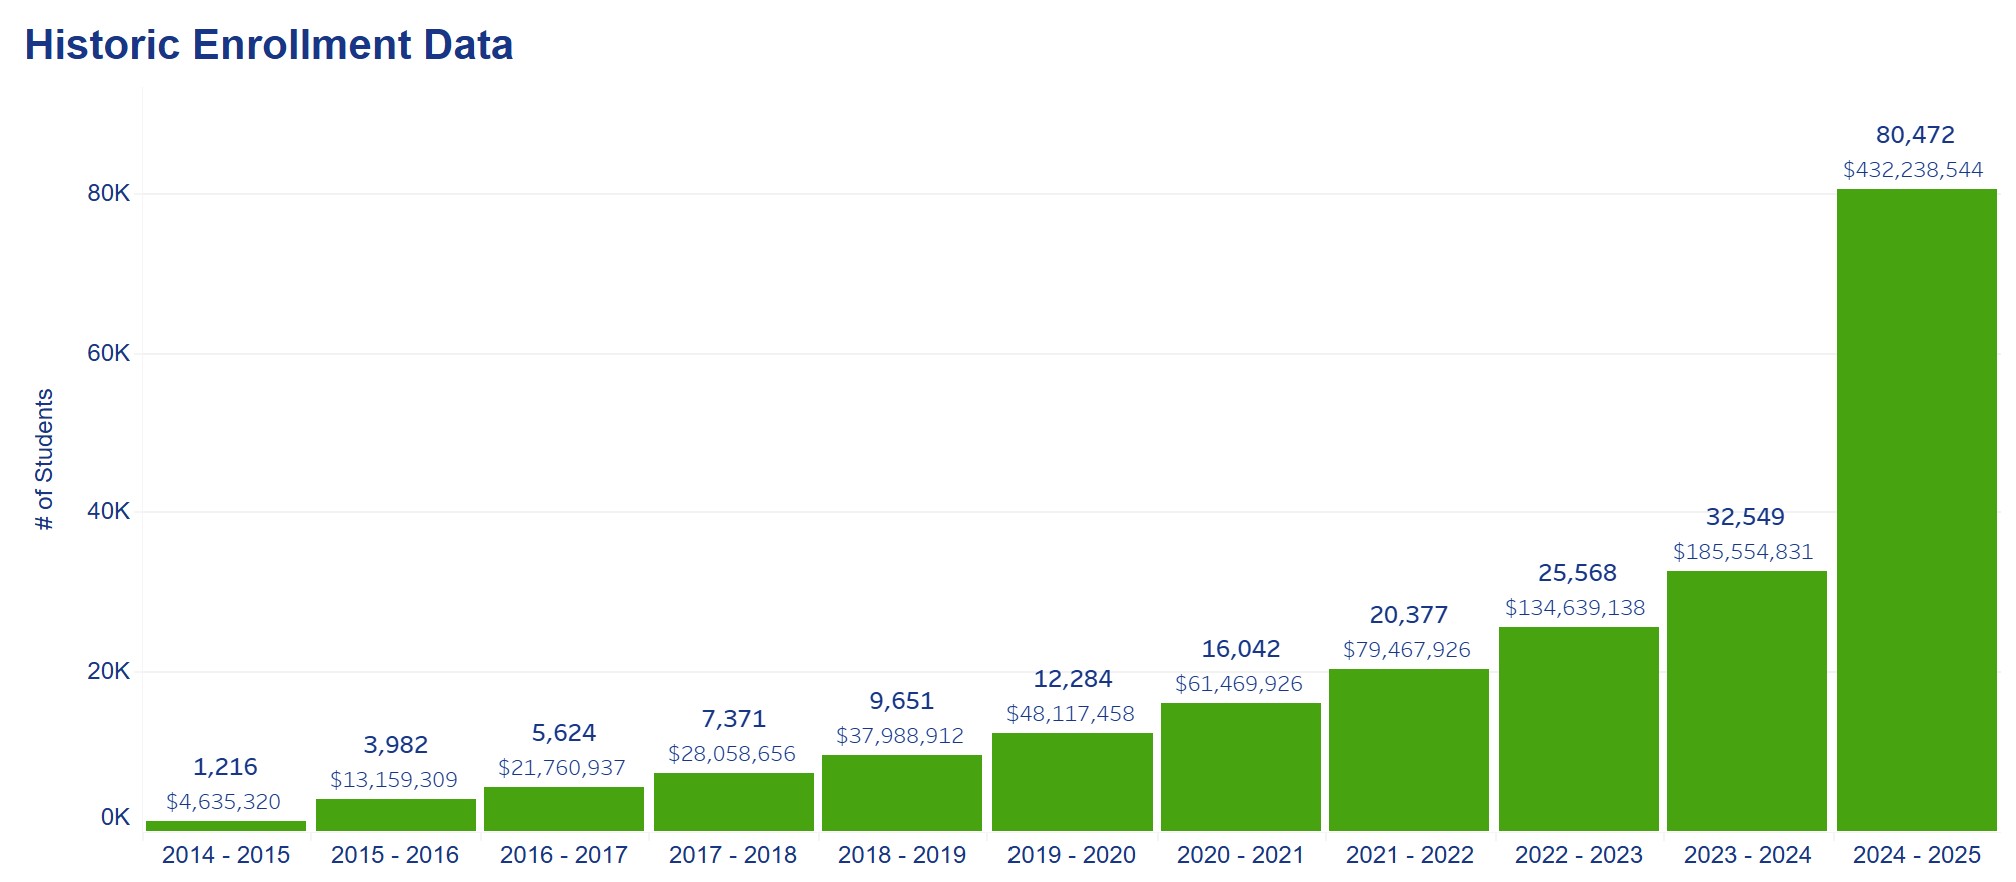Click the 80,472 student count label
Screen dimensions: 2016x882
click(1914, 135)
